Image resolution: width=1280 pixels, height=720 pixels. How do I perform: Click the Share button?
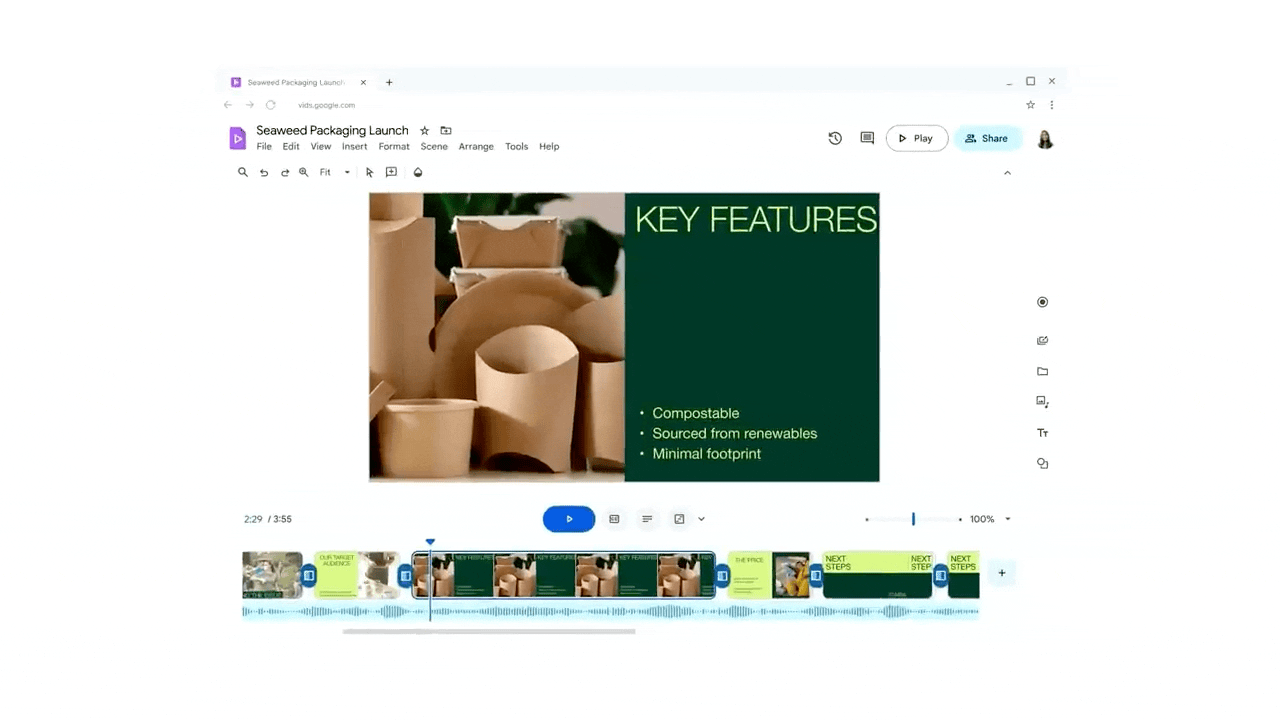click(986, 139)
